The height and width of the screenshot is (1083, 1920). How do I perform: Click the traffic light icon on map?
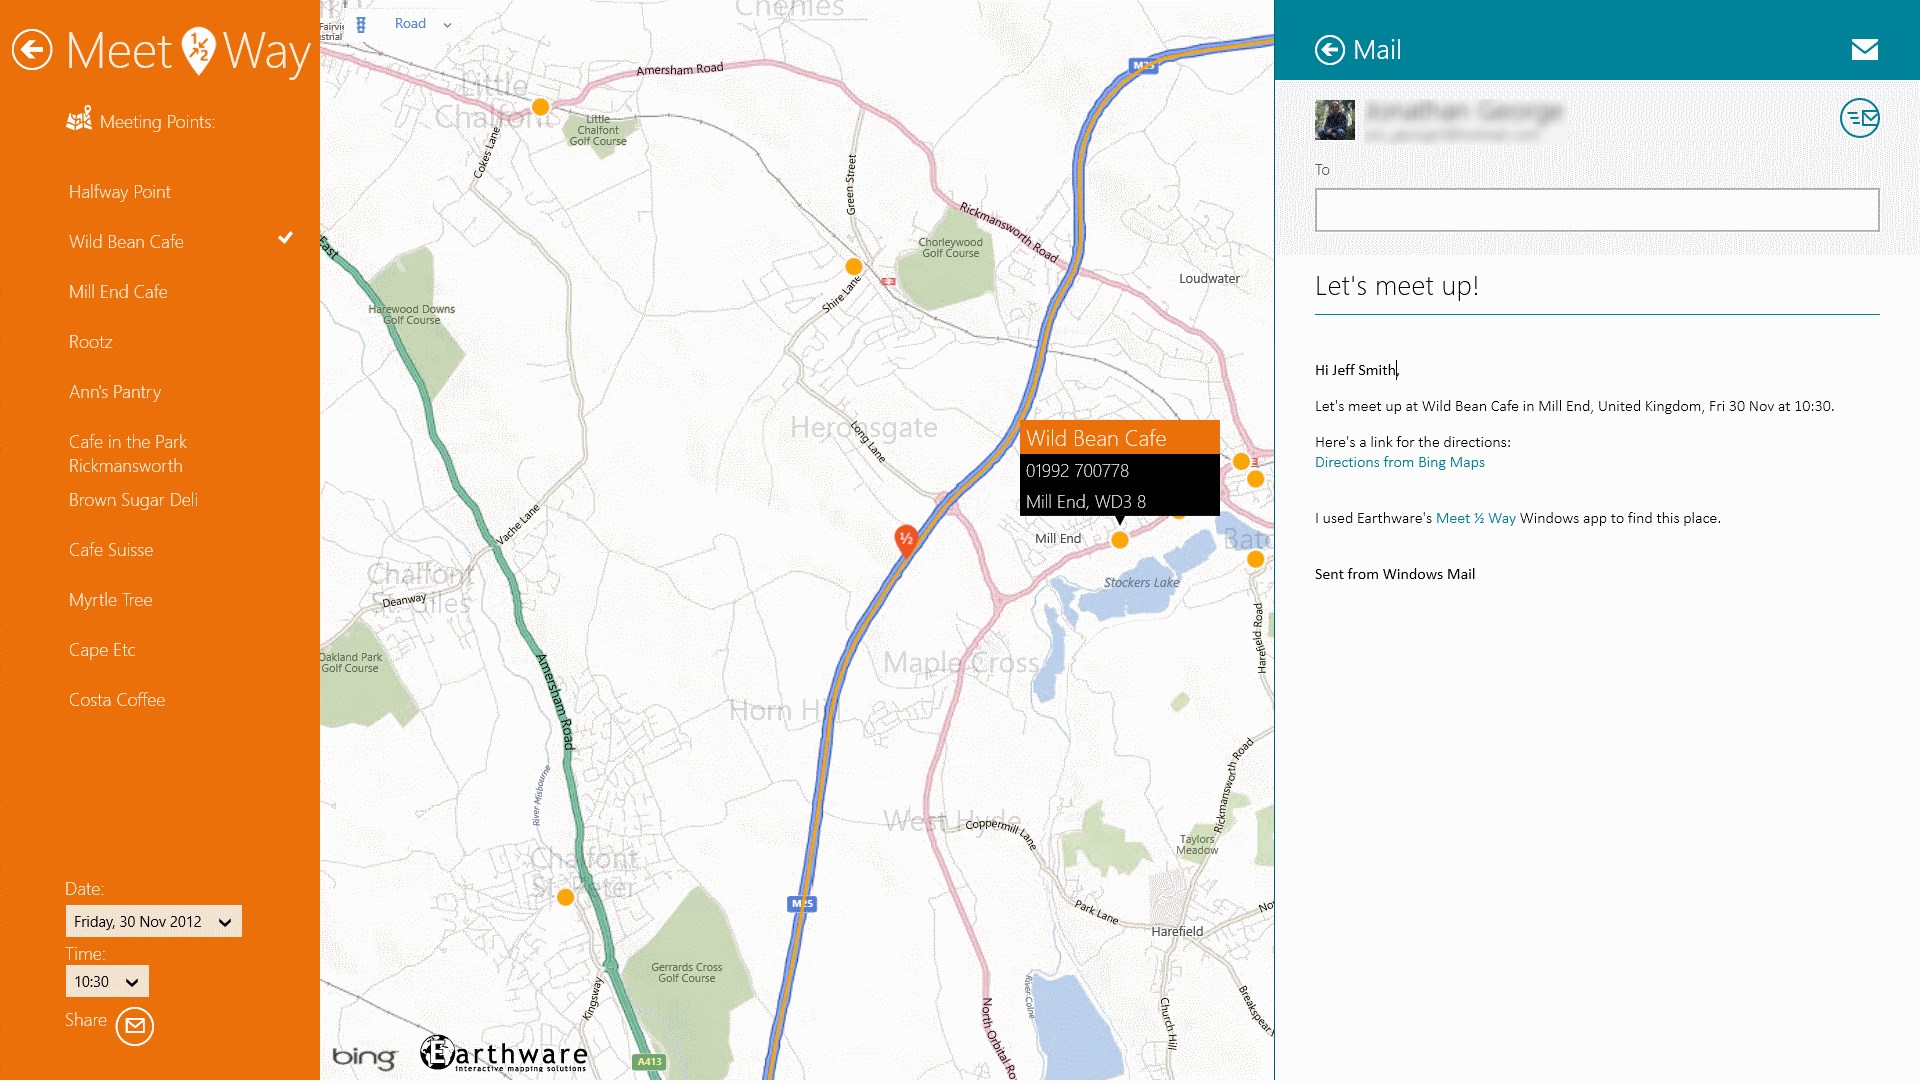point(361,24)
